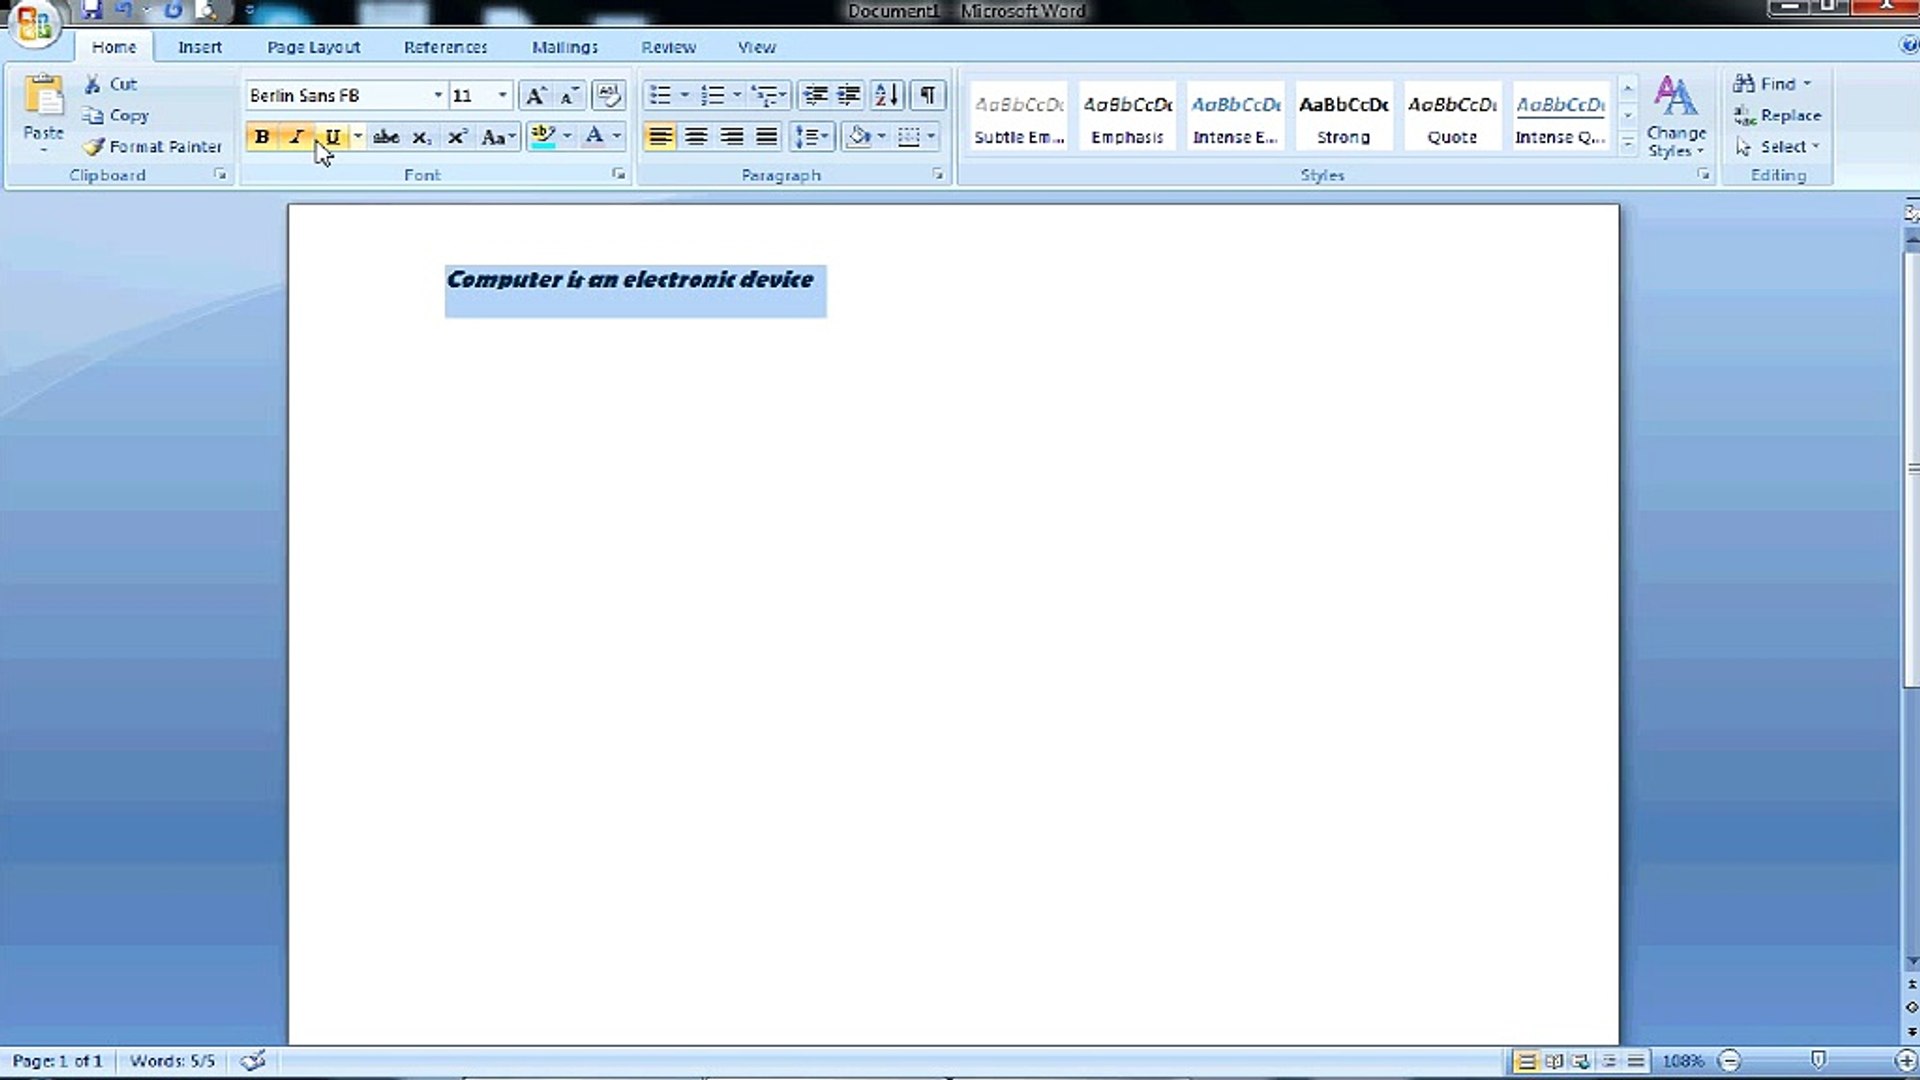1920x1080 pixels.
Task: Click the Replace button
Action: 1777,115
